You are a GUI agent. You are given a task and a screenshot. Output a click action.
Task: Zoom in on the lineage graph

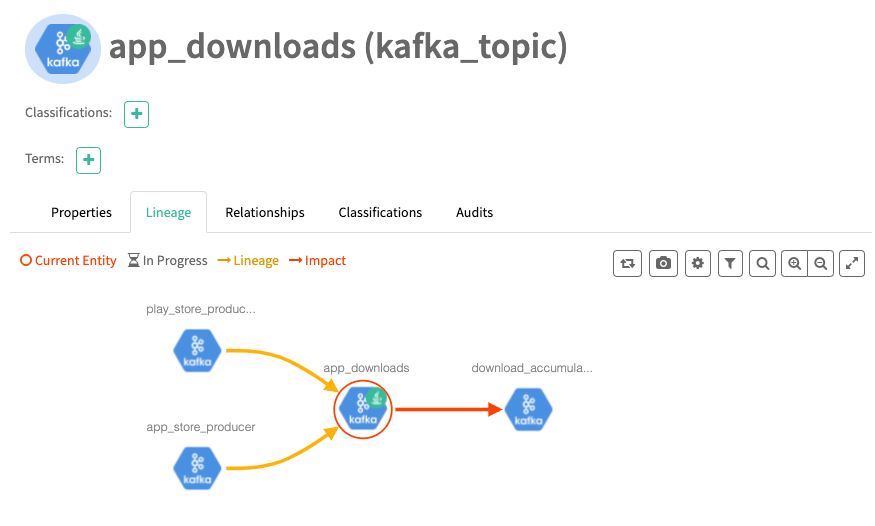pos(795,263)
